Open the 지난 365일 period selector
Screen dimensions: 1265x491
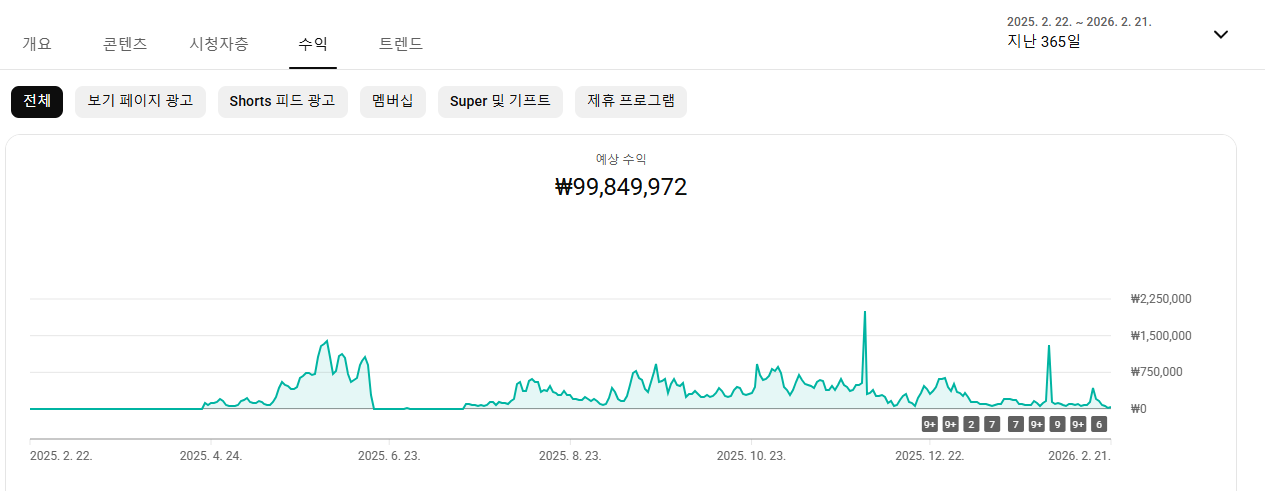click(x=1044, y=42)
